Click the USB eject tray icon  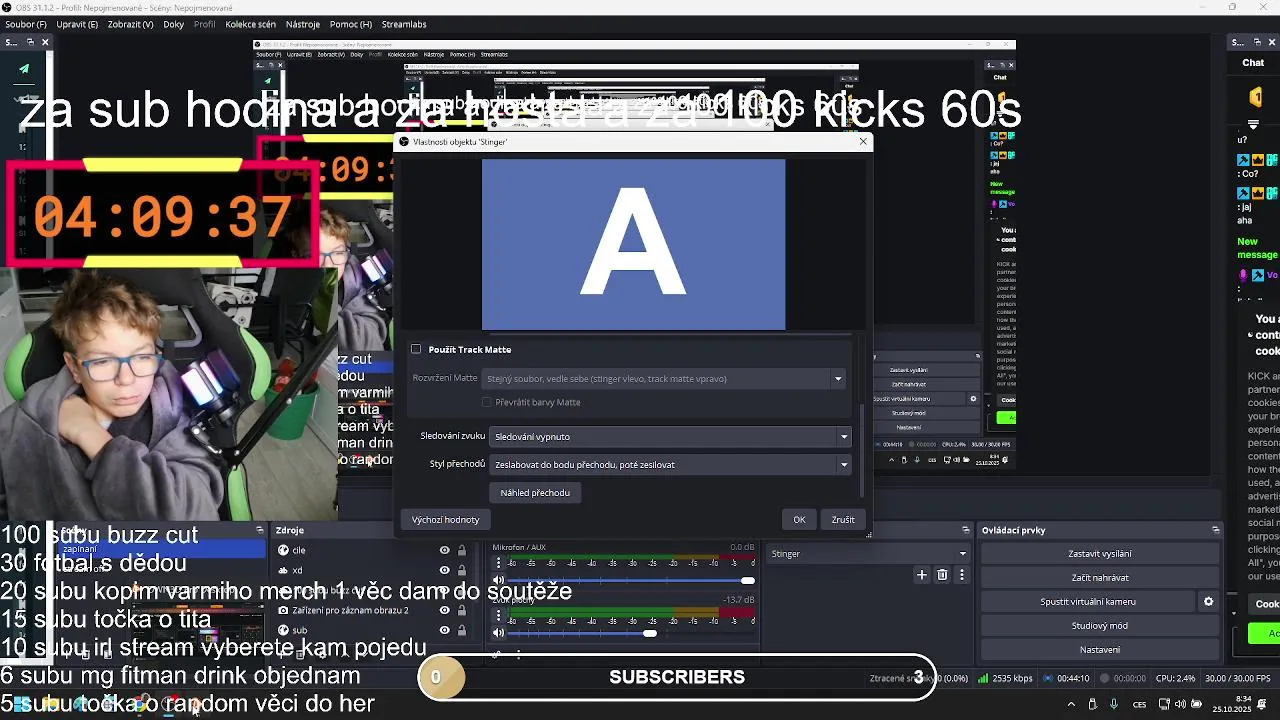(x=1092, y=704)
